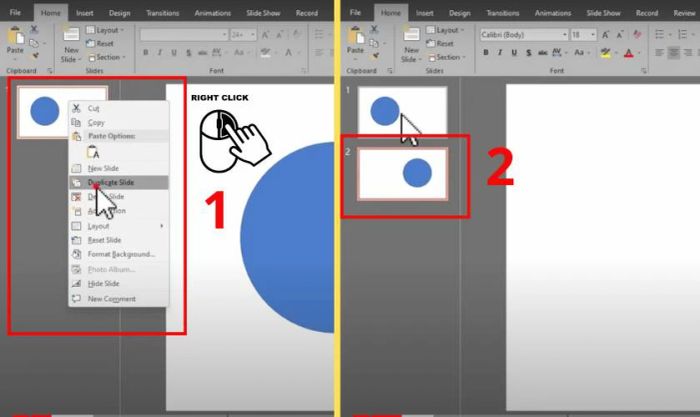700x417 pixels.
Task: Click the paste option icon under Paste Options
Action: tap(93, 152)
